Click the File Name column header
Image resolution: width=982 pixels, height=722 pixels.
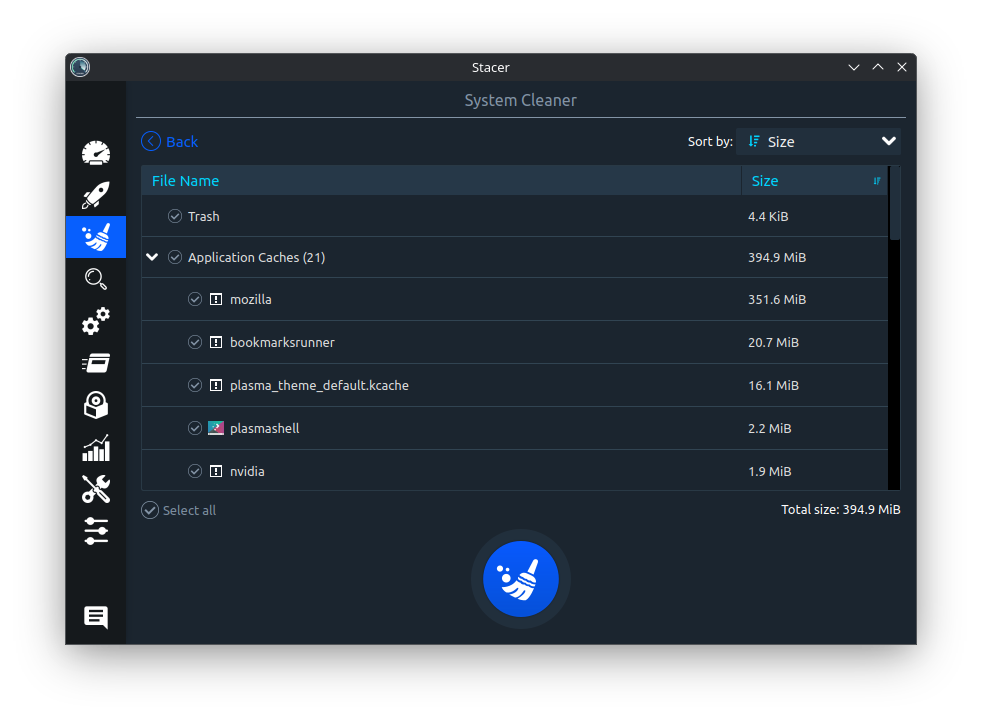[440, 181]
